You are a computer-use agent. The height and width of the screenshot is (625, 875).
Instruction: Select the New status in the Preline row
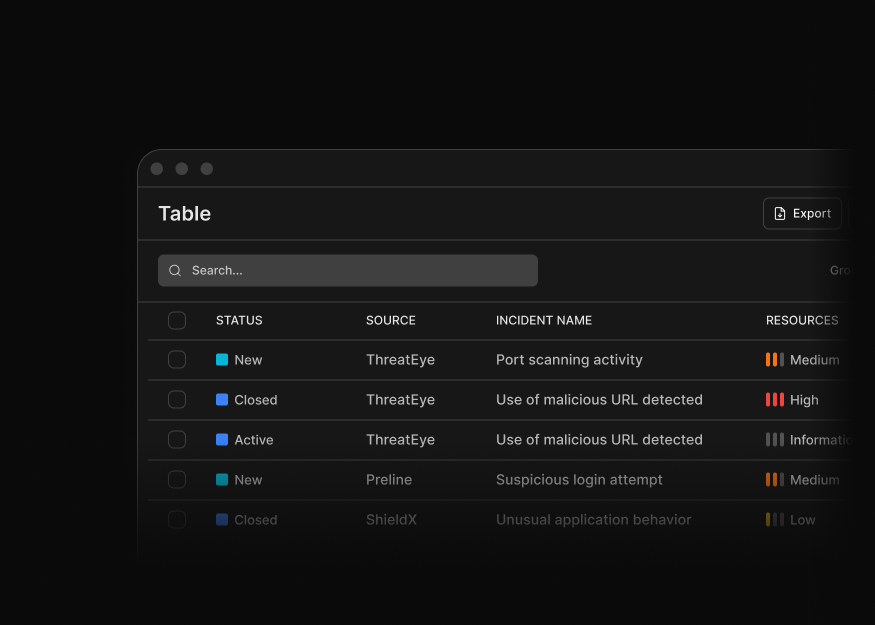[x=248, y=480]
